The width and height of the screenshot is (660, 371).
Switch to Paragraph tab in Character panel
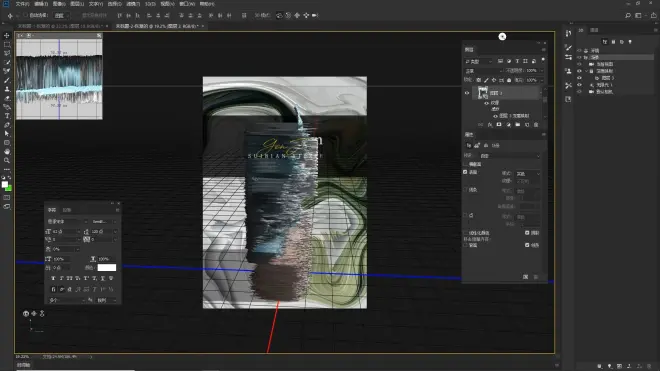click(x=67, y=210)
